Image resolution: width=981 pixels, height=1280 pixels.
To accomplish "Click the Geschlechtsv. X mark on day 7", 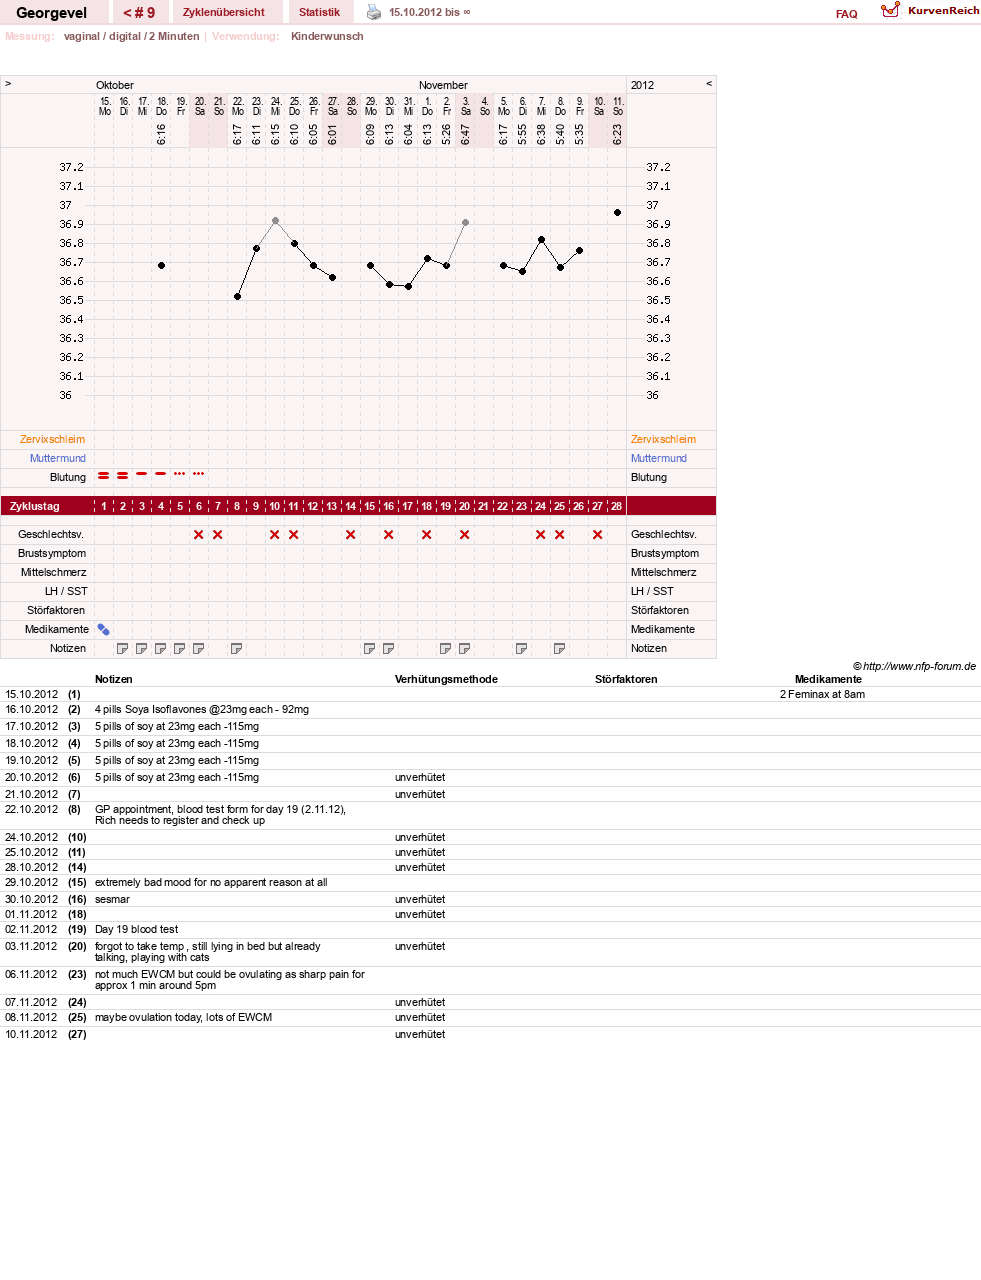I will [x=217, y=534].
